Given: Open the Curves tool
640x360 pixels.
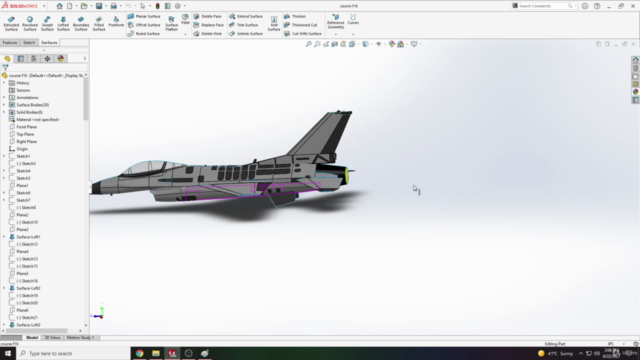Looking at the screenshot, I should 353,19.
